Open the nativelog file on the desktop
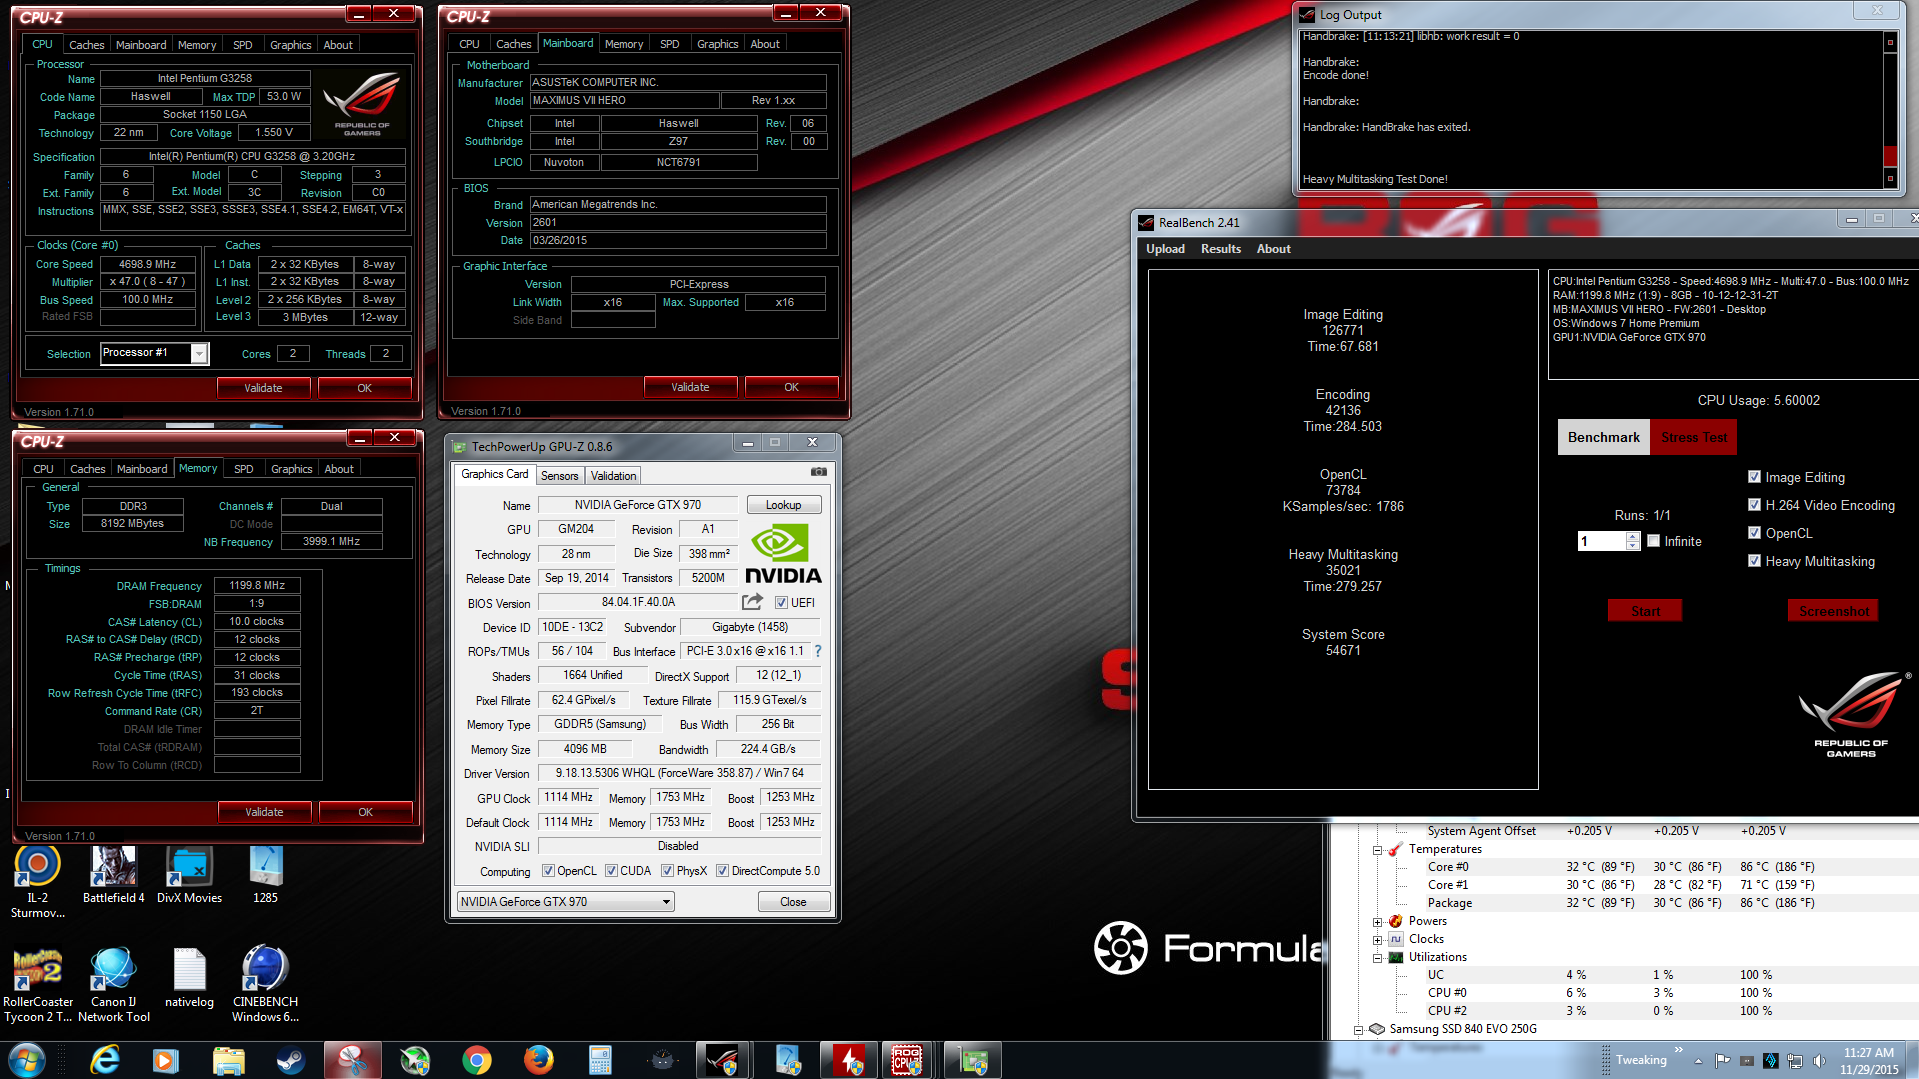Screen dimensions: 1919x1079 coord(189,978)
